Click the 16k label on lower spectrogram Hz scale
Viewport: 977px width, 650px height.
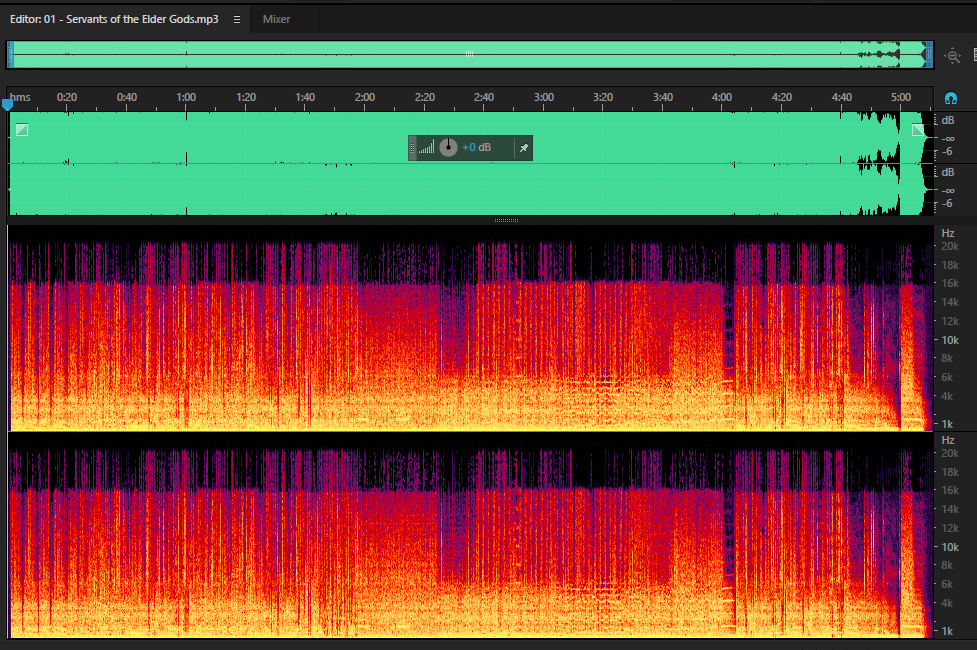(x=950, y=490)
